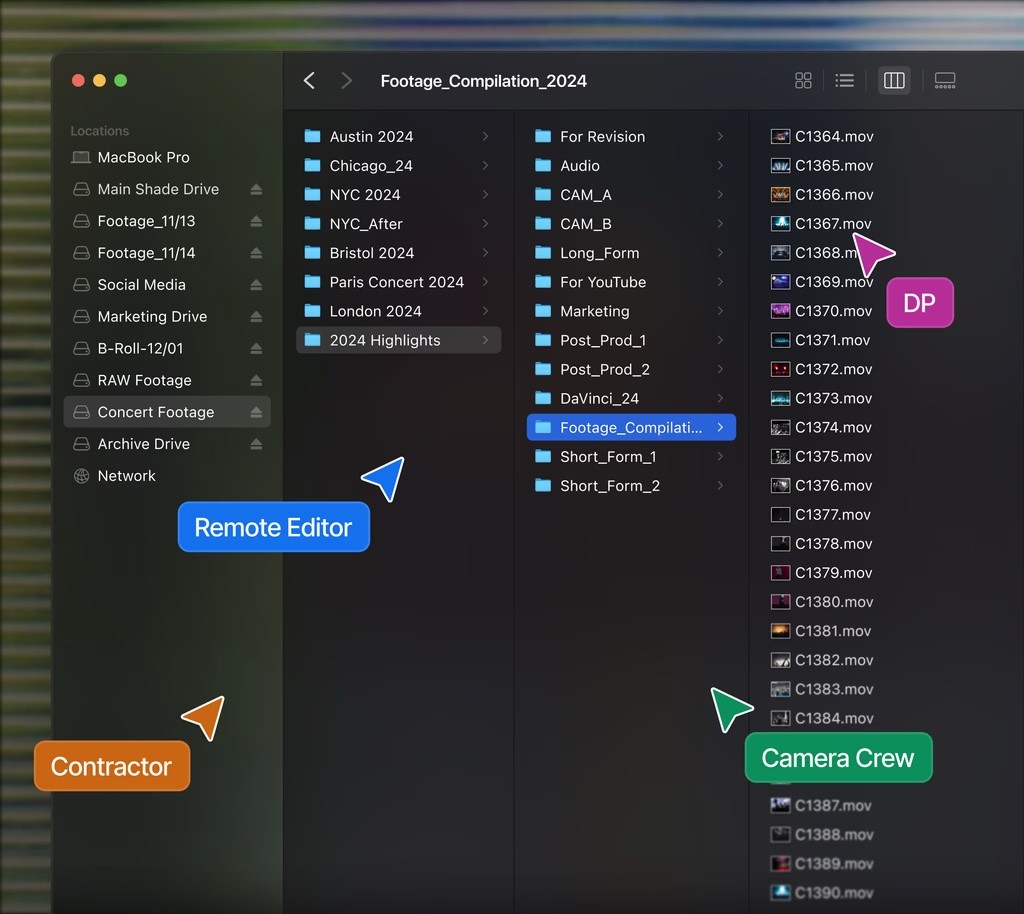Eject Concert Footage drive
The width and height of the screenshot is (1024, 914).
(x=256, y=412)
